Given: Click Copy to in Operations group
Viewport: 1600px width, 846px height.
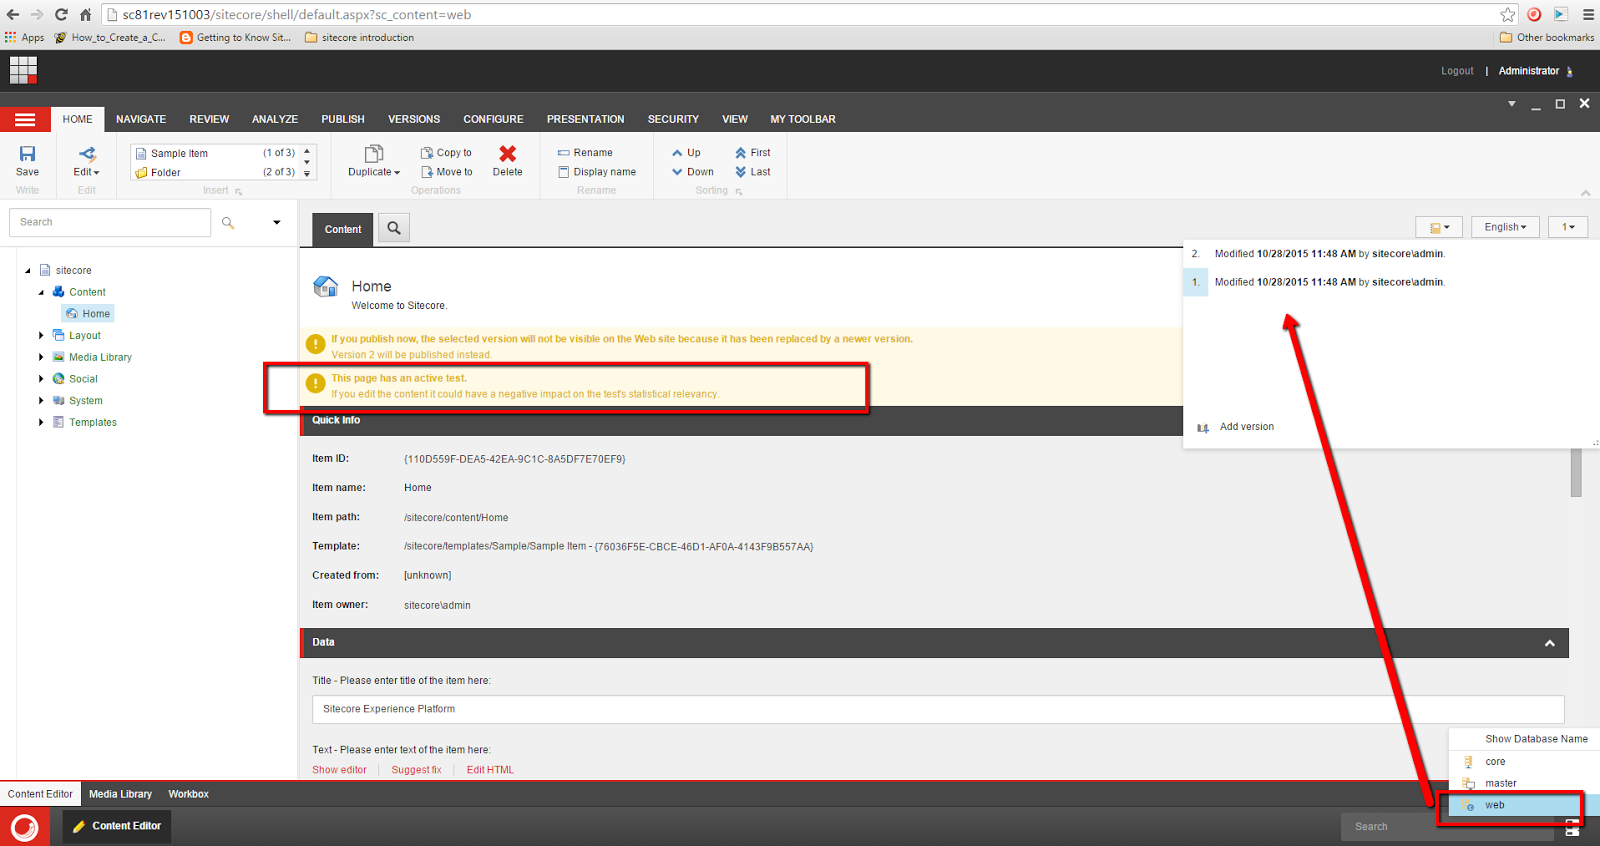Looking at the screenshot, I should (x=446, y=153).
